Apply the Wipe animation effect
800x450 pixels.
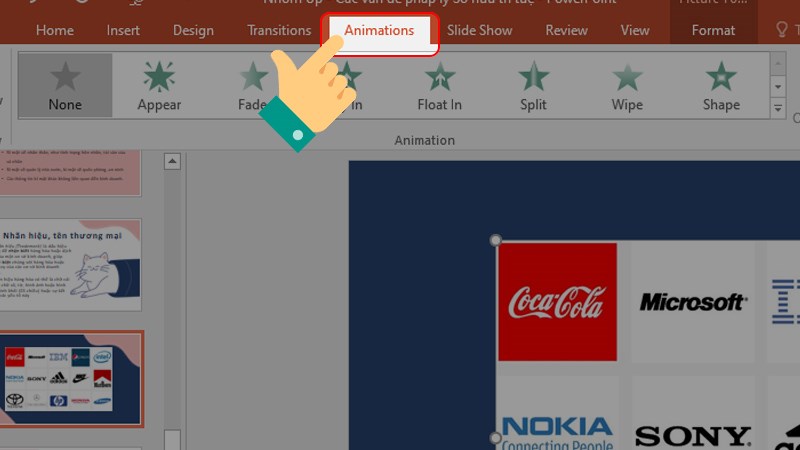point(627,85)
